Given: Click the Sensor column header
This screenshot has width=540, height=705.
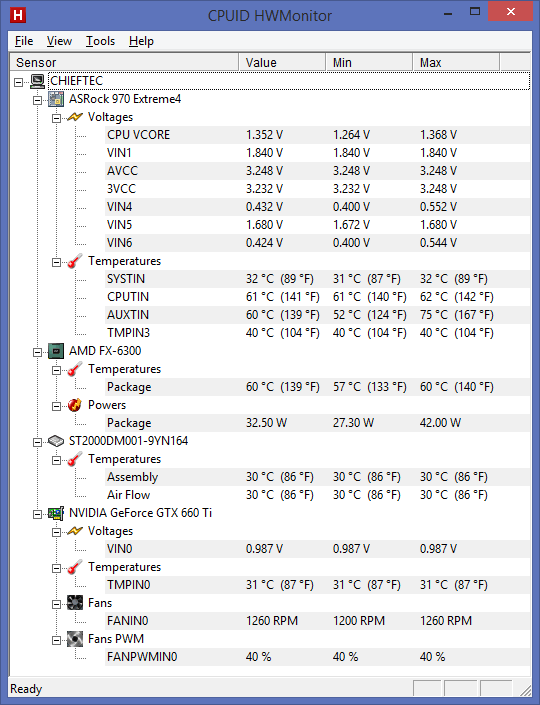Looking at the screenshot, I should point(124,62).
